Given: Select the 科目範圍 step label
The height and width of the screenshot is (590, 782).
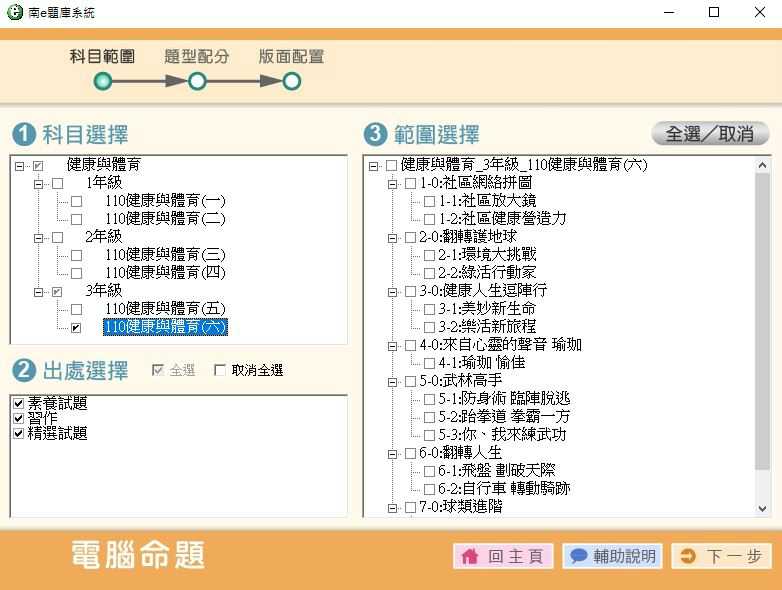Looking at the screenshot, I should [x=102, y=56].
